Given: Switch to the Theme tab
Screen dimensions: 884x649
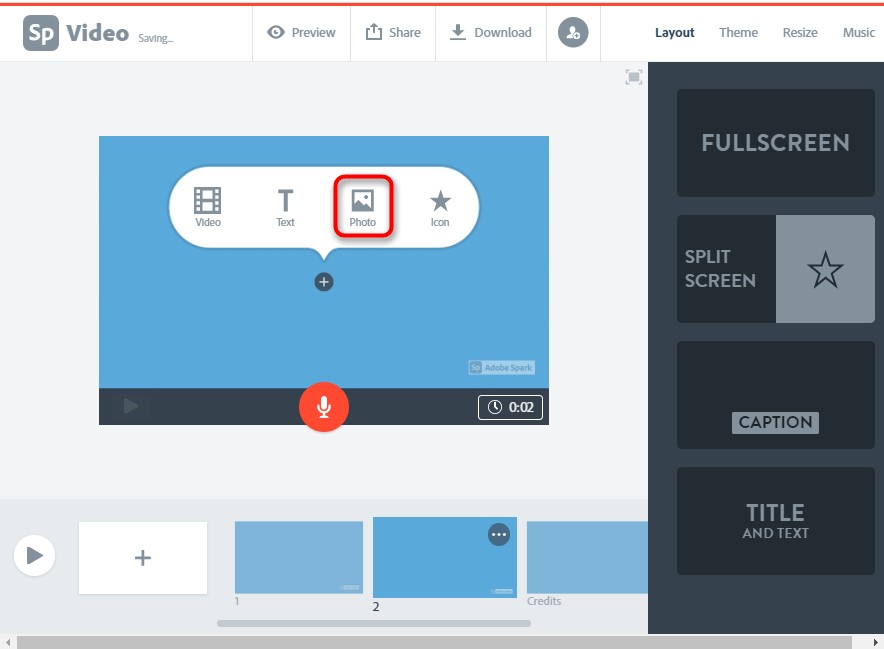Looking at the screenshot, I should tap(738, 33).
